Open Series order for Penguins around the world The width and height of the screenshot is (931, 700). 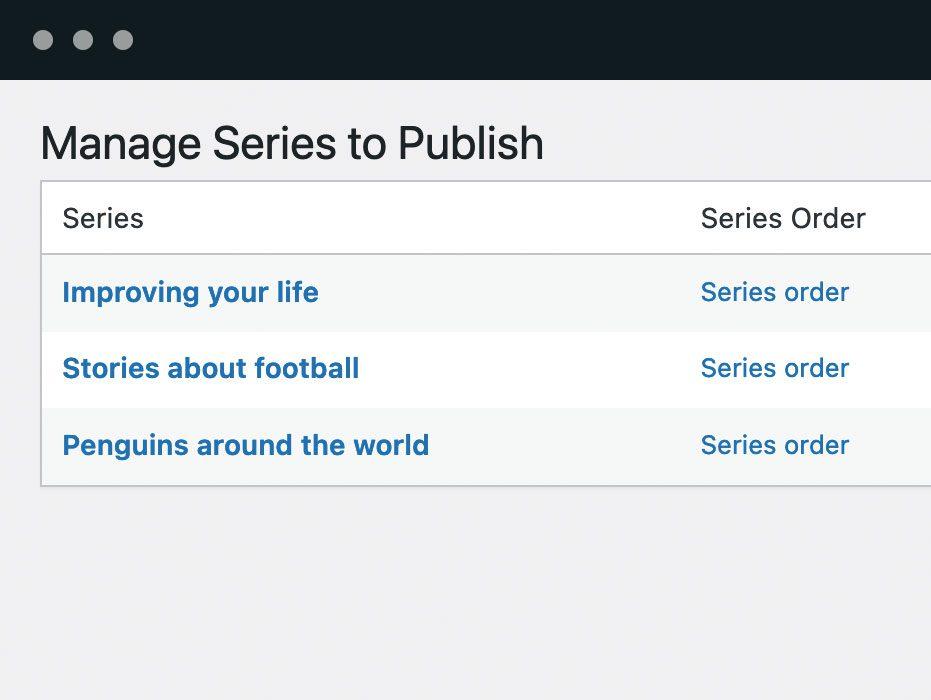(x=775, y=445)
